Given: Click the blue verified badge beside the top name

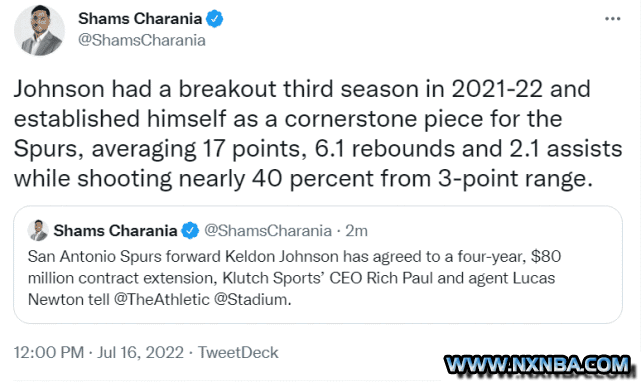Looking at the screenshot, I should click(214, 19).
